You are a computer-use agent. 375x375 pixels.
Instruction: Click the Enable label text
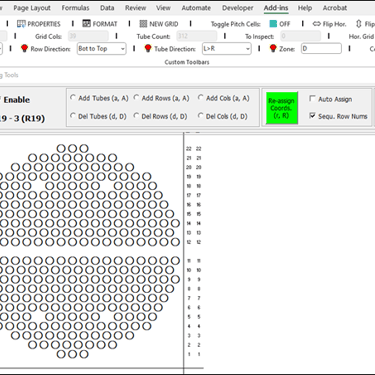point(17,100)
